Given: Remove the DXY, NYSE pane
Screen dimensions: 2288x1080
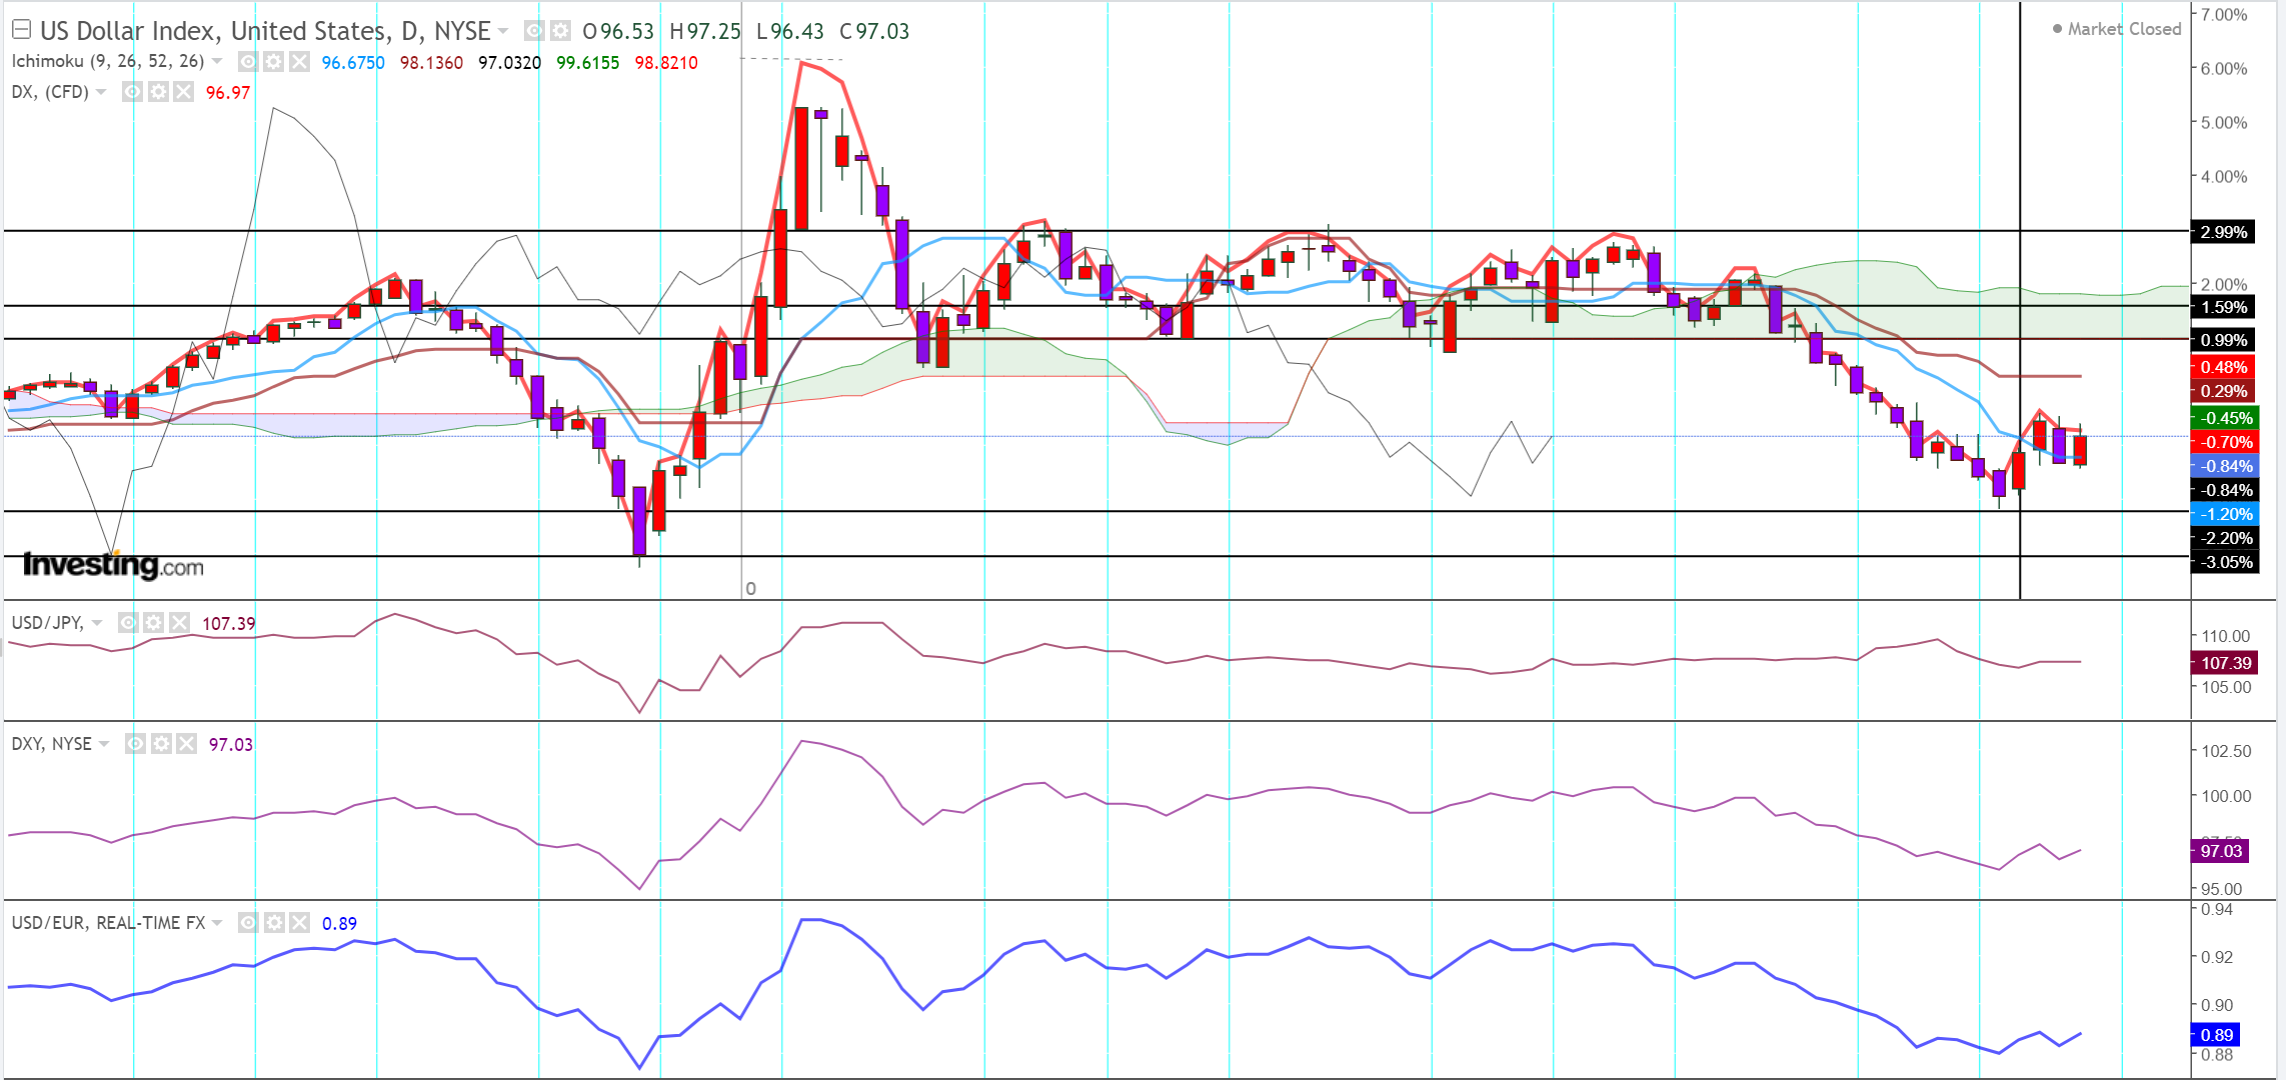Looking at the screenshot, I should [x=186, y=744].
